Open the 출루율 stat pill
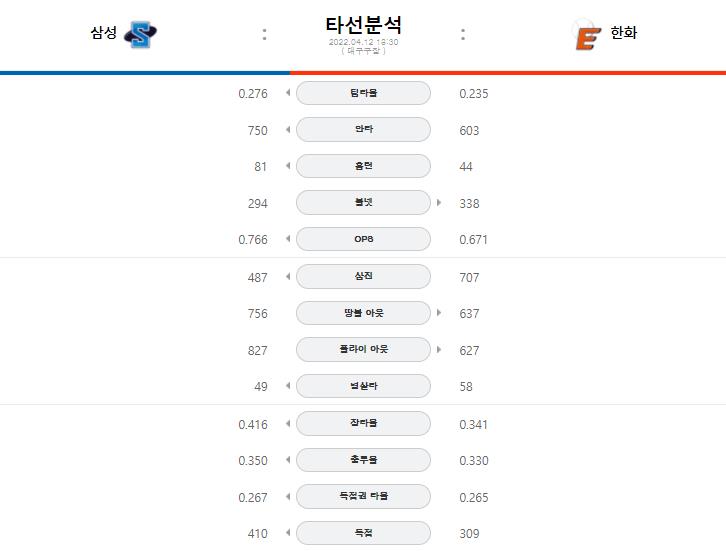This screenshot has height=551, width=726. (363, 460)
